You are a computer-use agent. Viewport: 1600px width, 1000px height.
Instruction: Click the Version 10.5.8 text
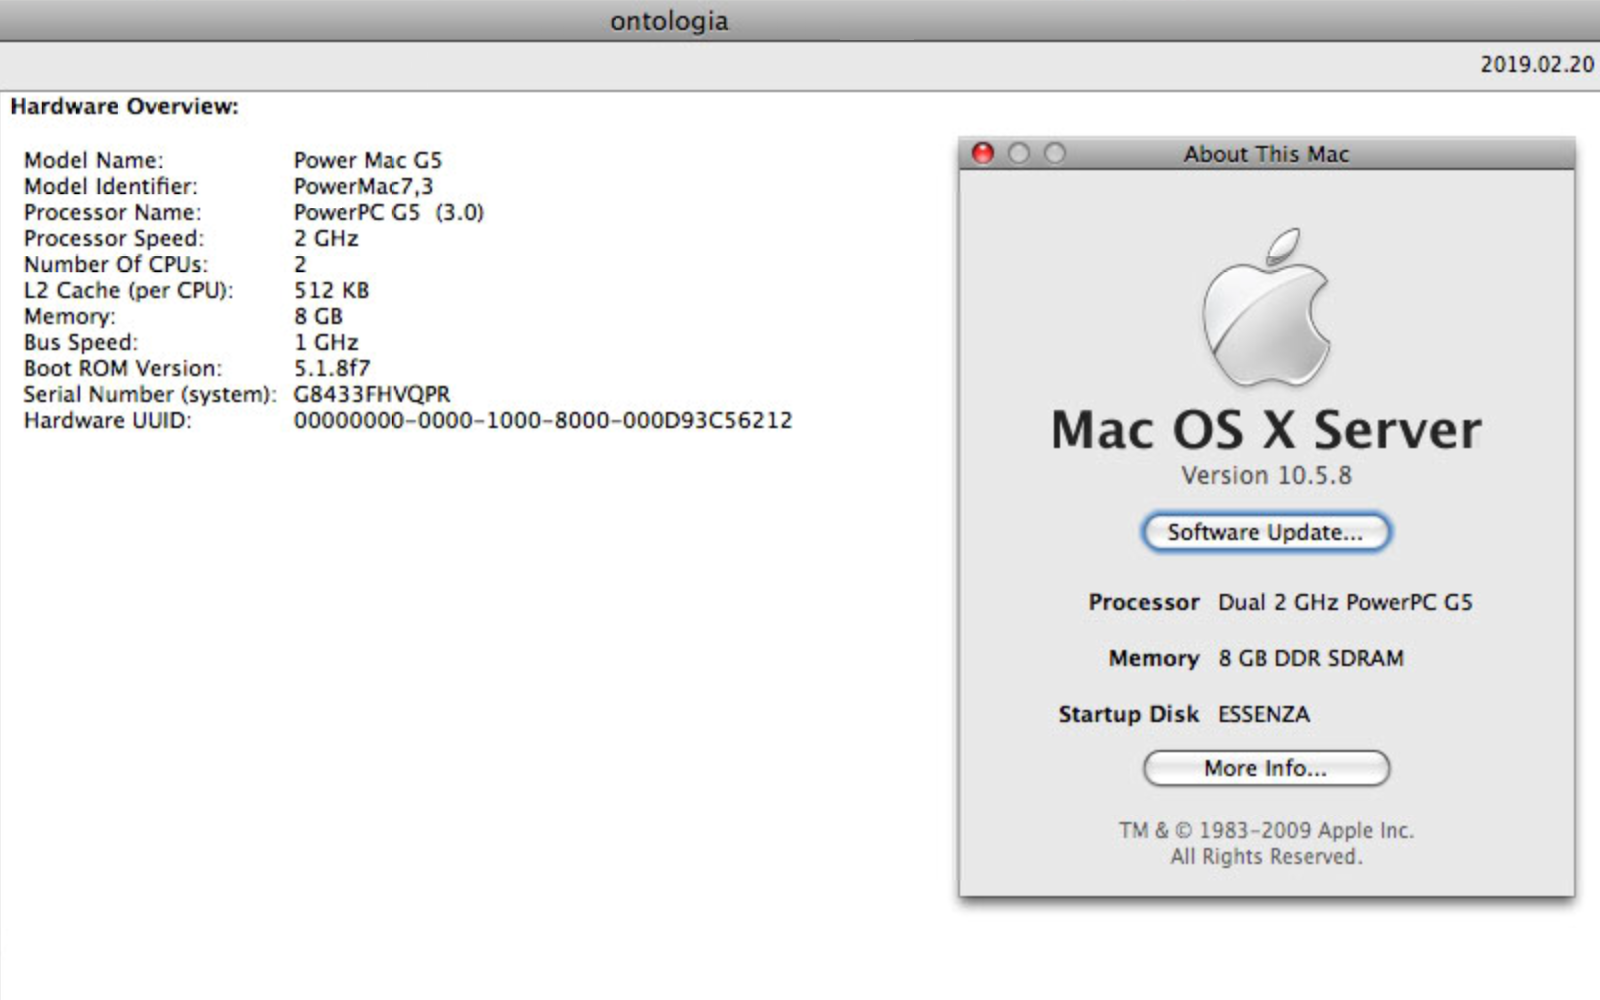[x=1266, y=475]
